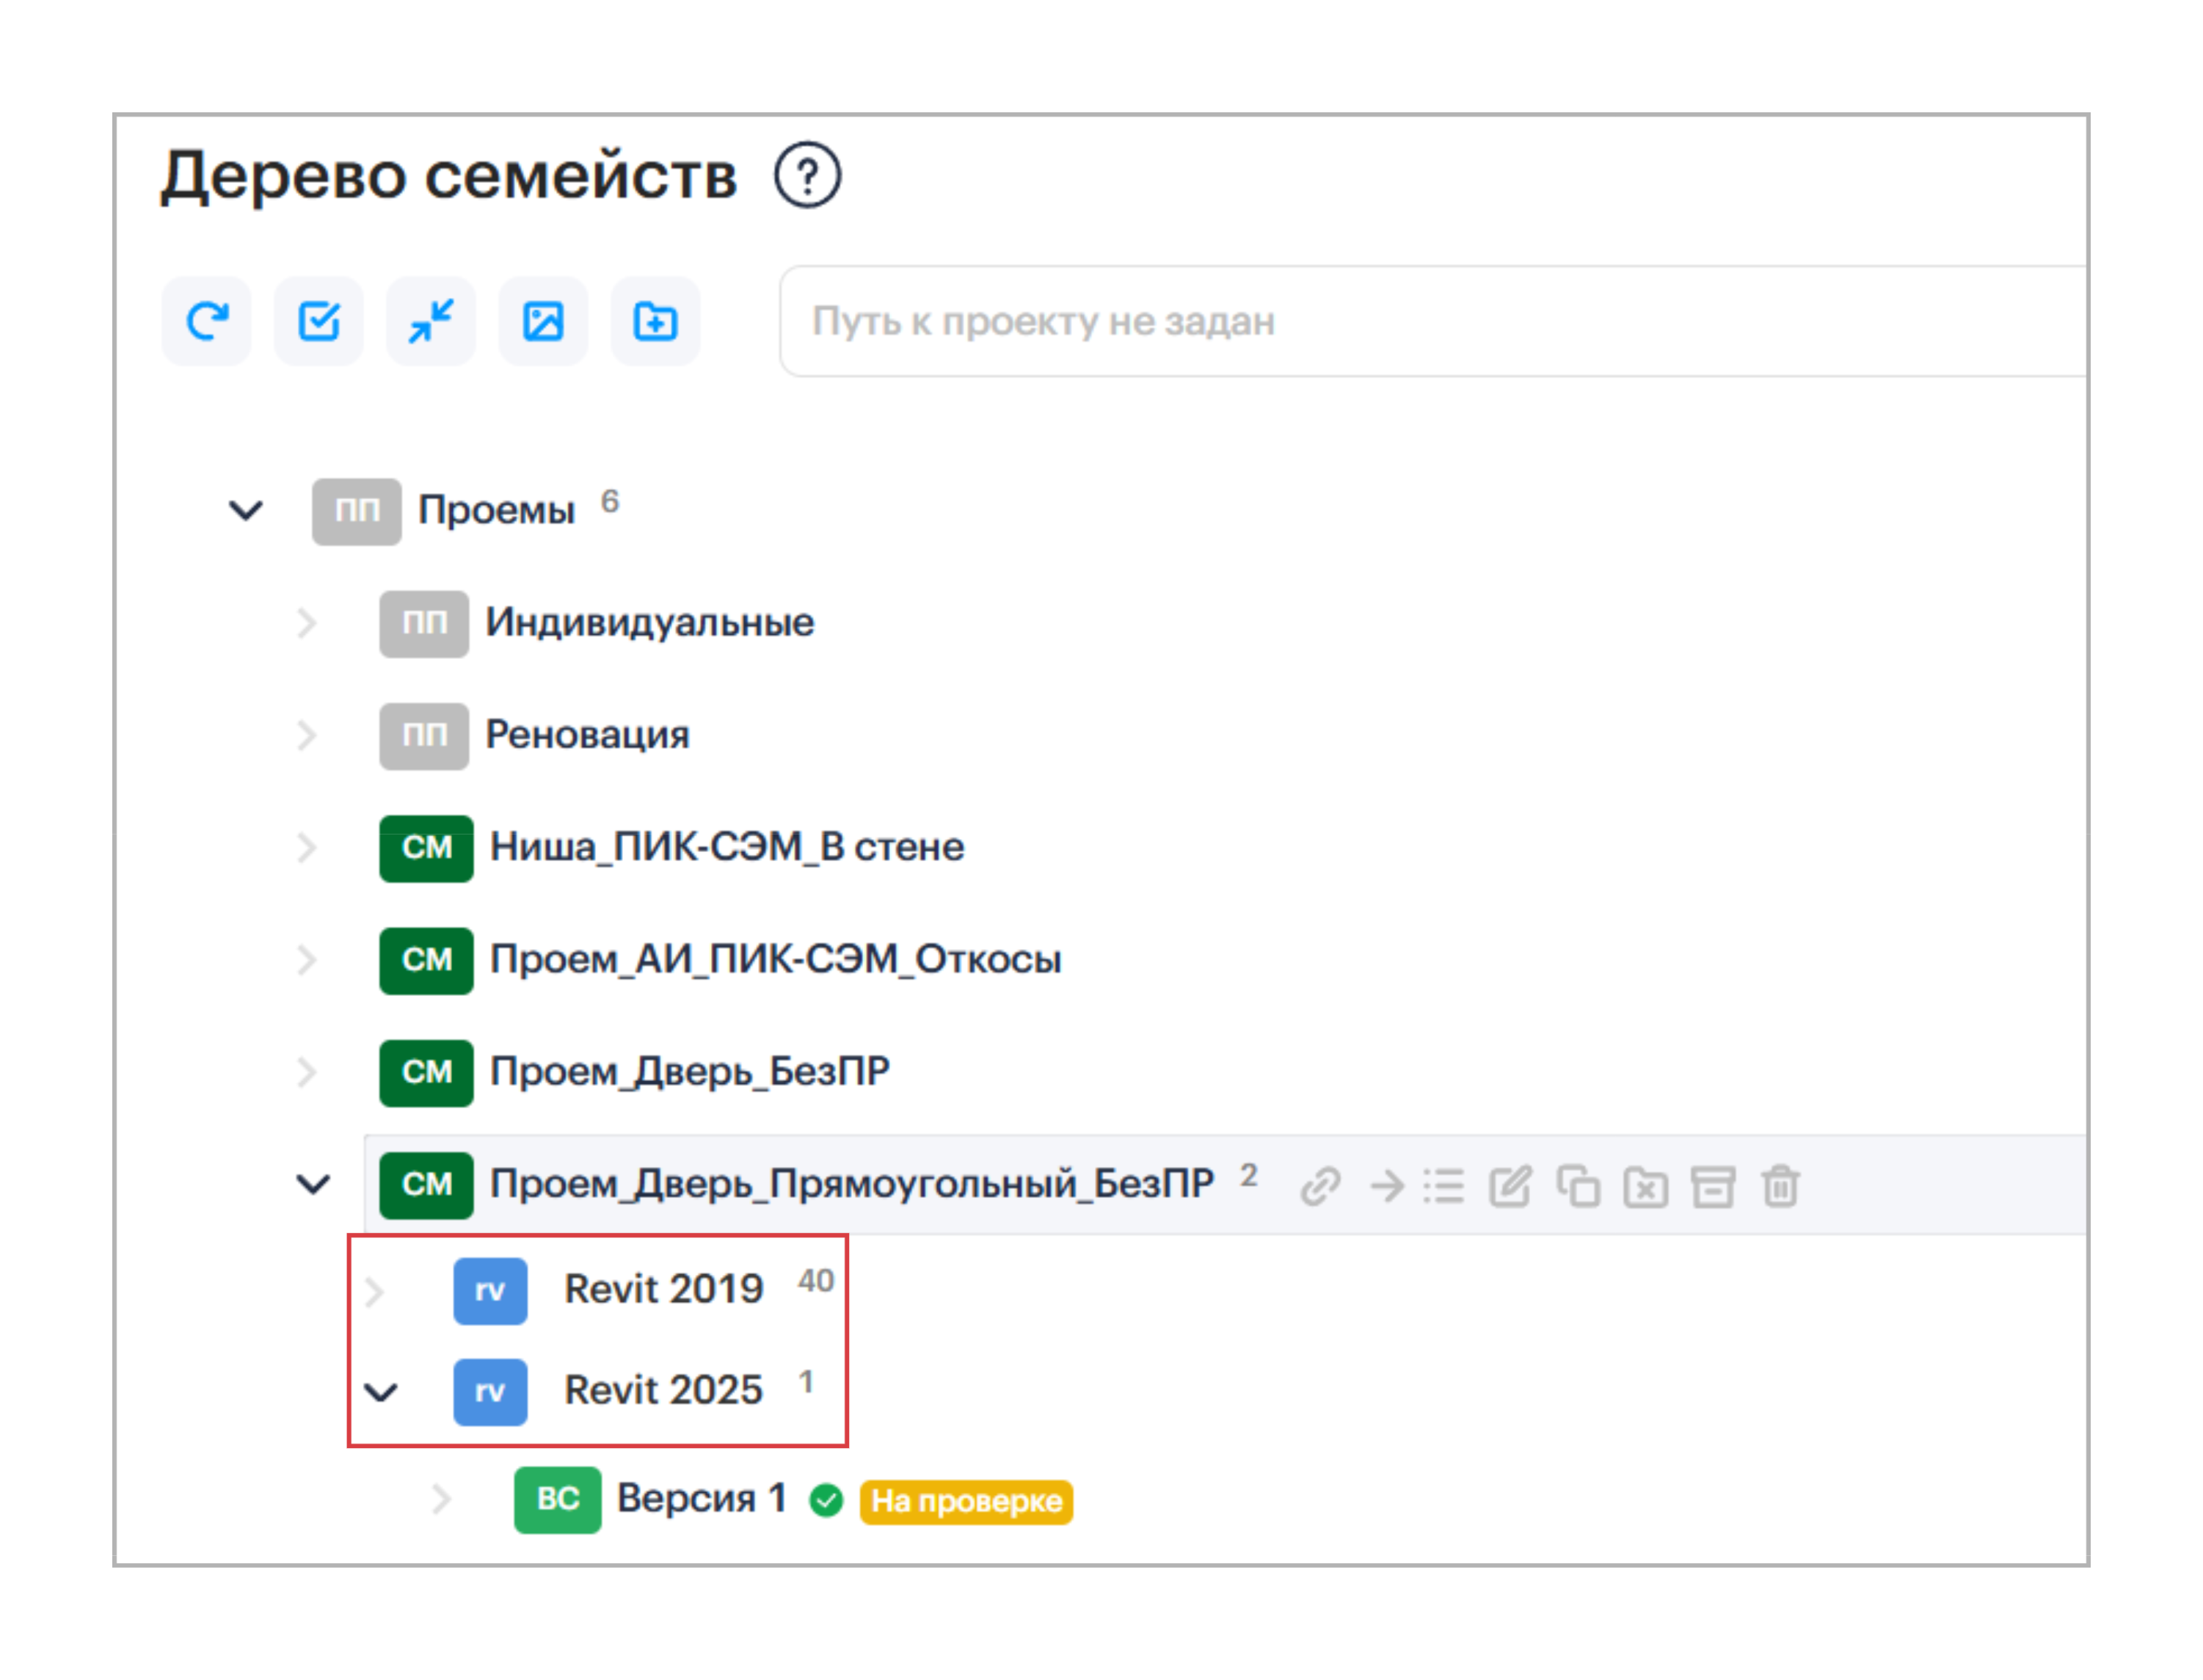
Task: Click the rv badge of Revit 2019
Action: pos(490,1291)
